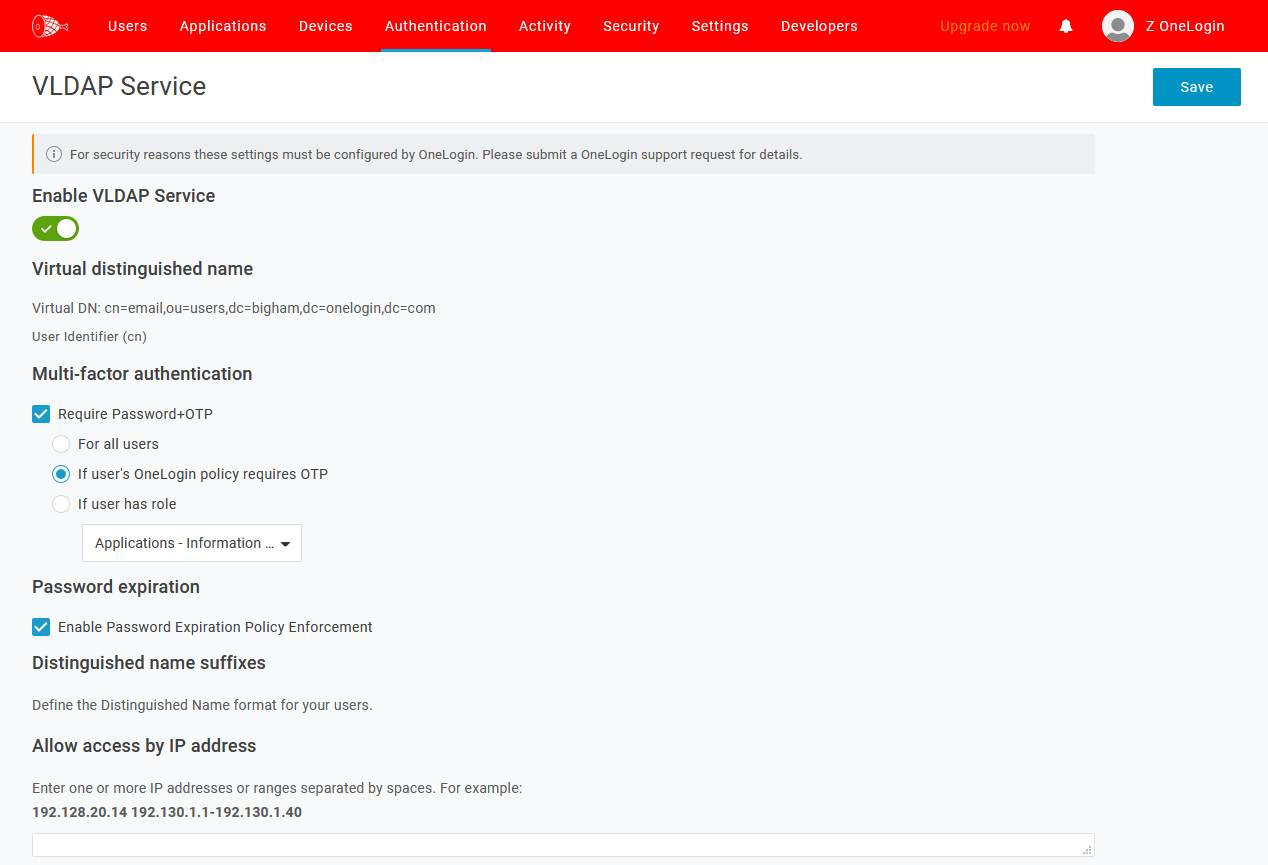Go to the Activity page
1268x865 pixels.
coord(544,26)
